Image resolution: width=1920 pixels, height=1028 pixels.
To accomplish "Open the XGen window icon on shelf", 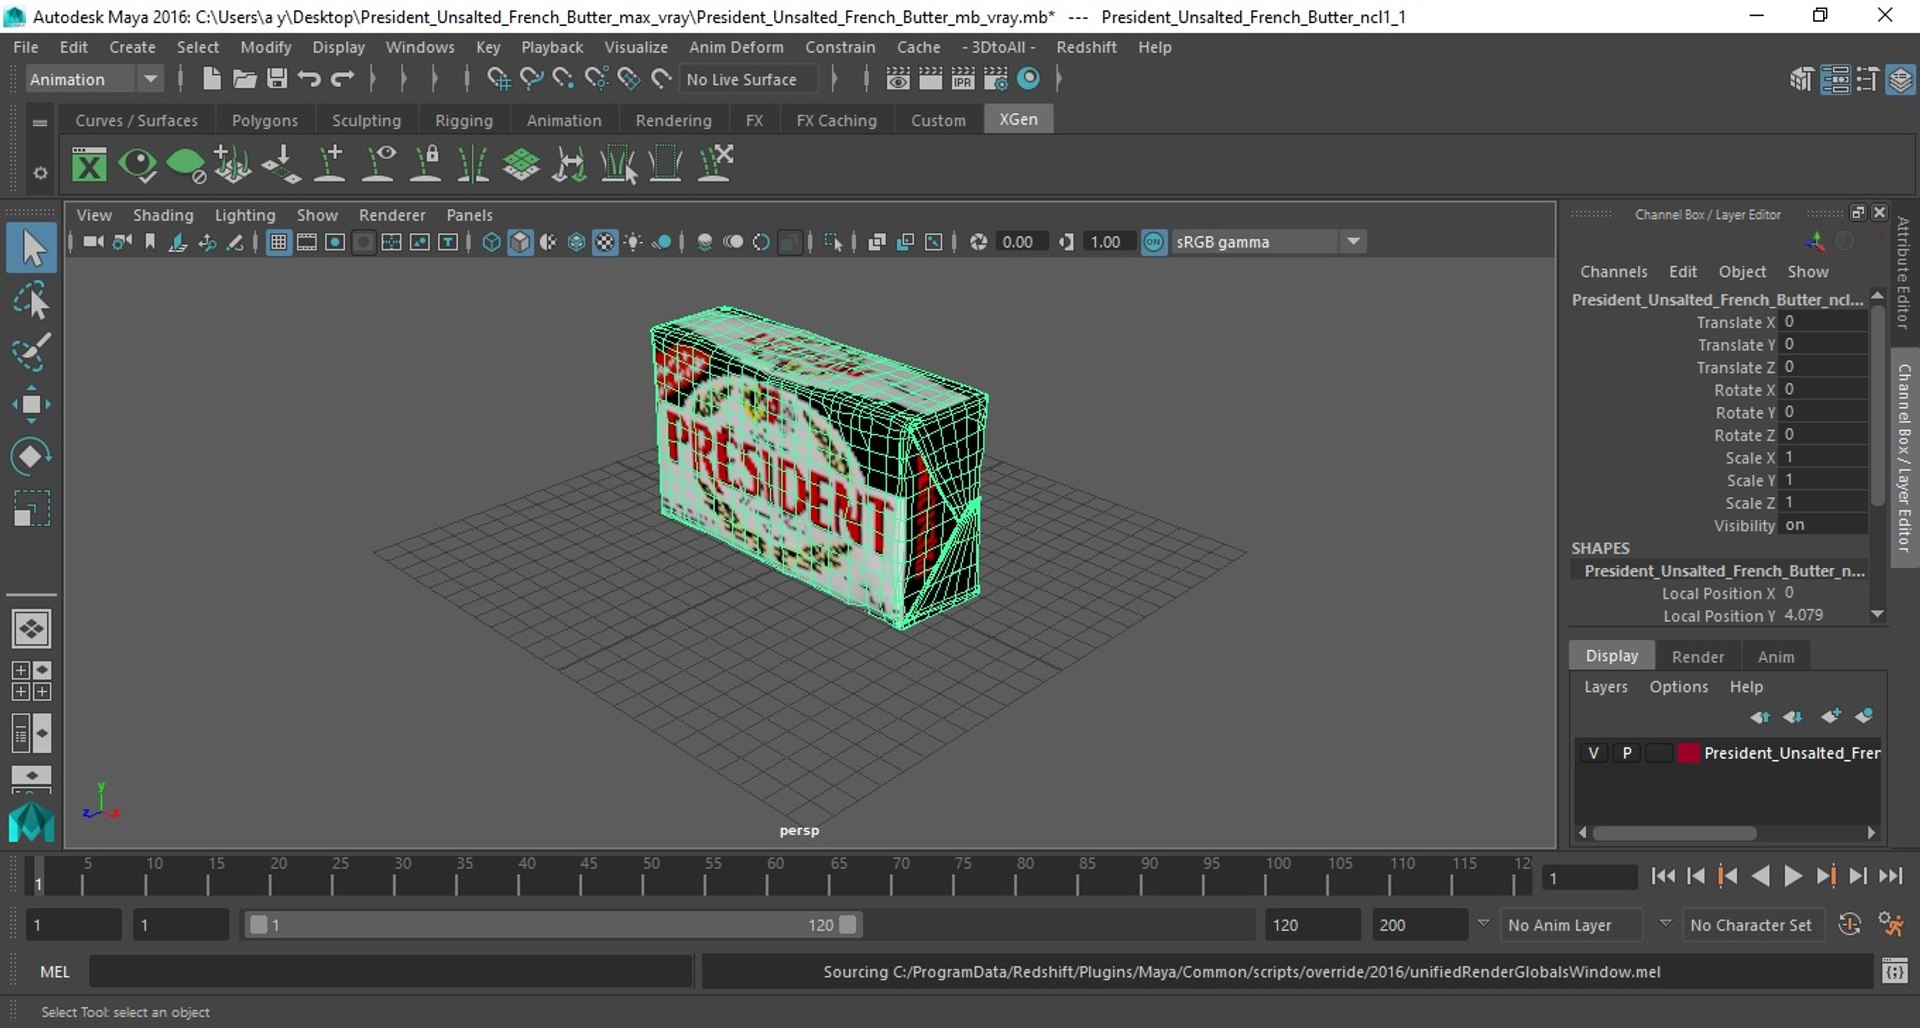I will coord(89,164).
